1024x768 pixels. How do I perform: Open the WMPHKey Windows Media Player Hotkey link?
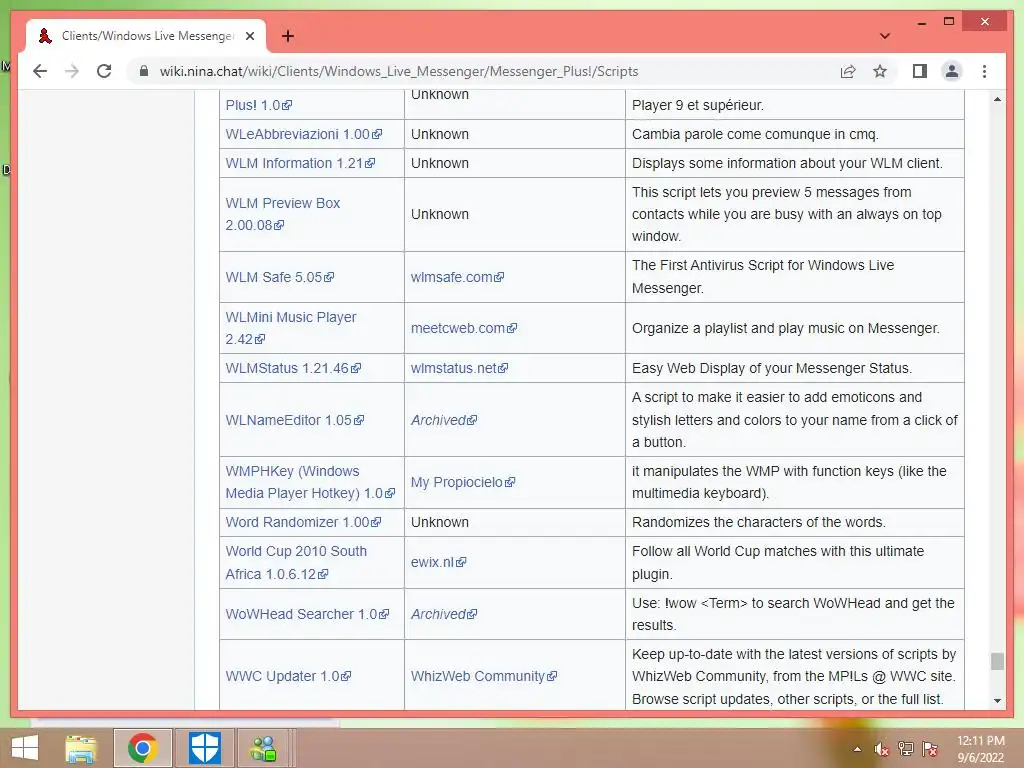pyautogui.click(x=310, y=482)
